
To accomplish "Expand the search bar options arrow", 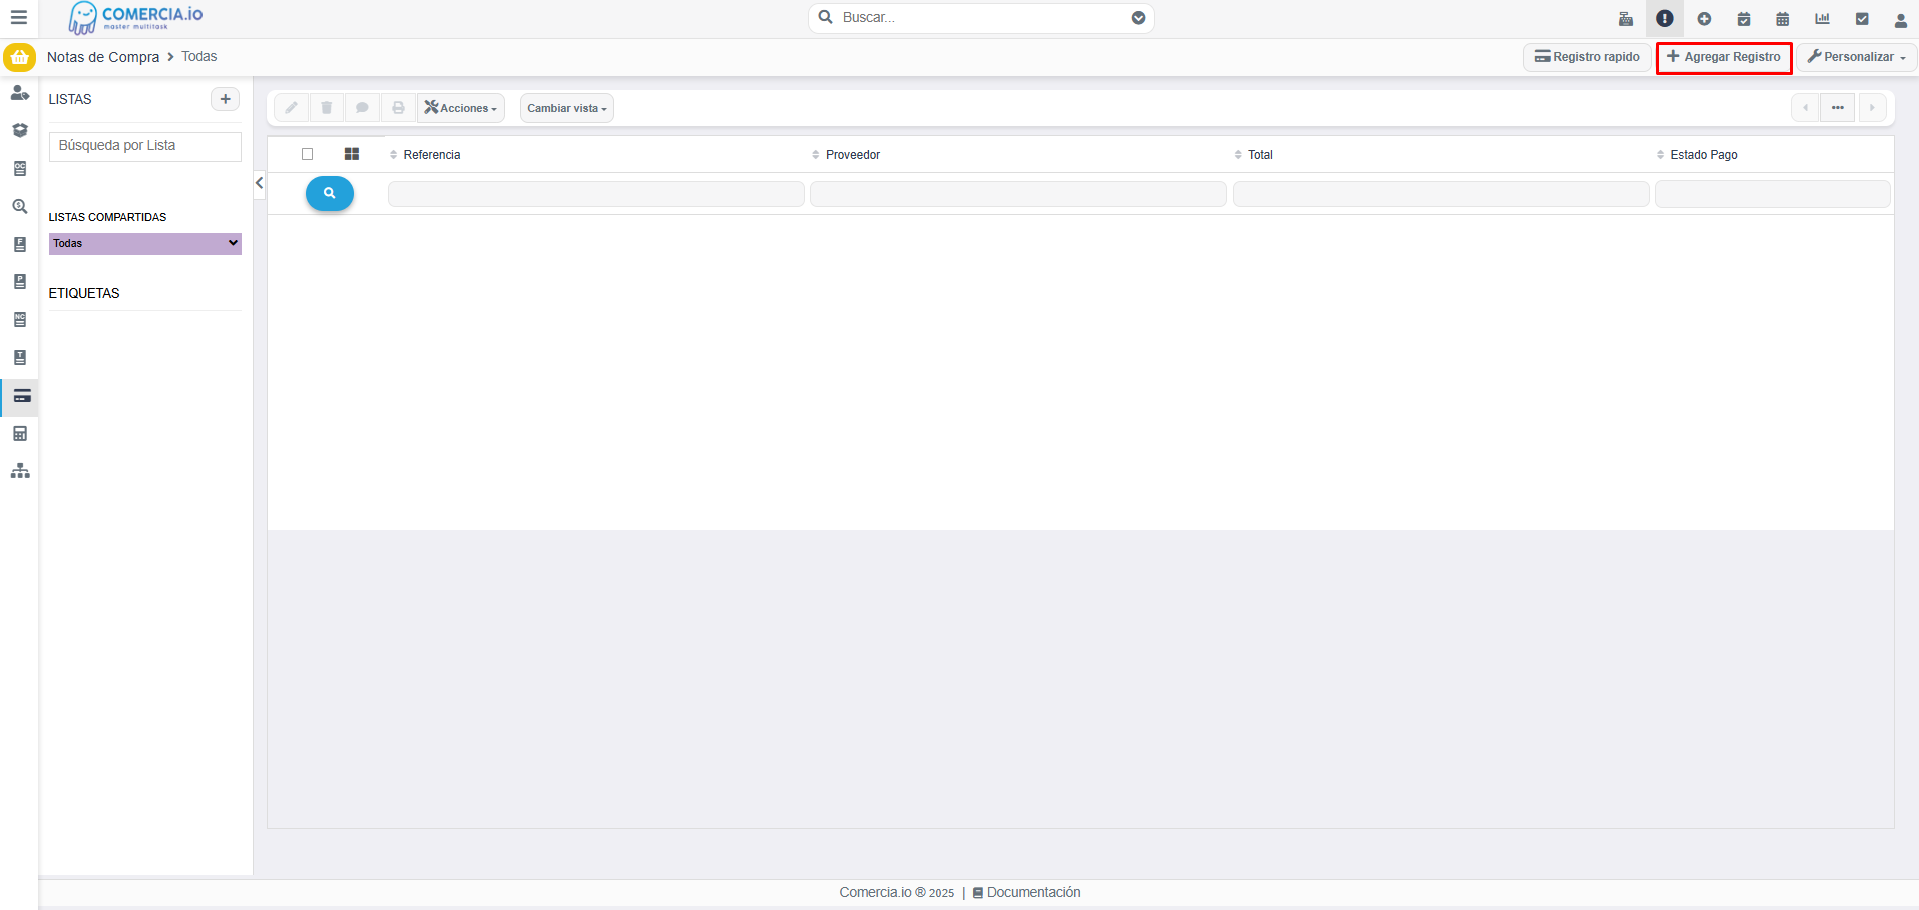I will pyautogui.click(x=1138, y=18).
